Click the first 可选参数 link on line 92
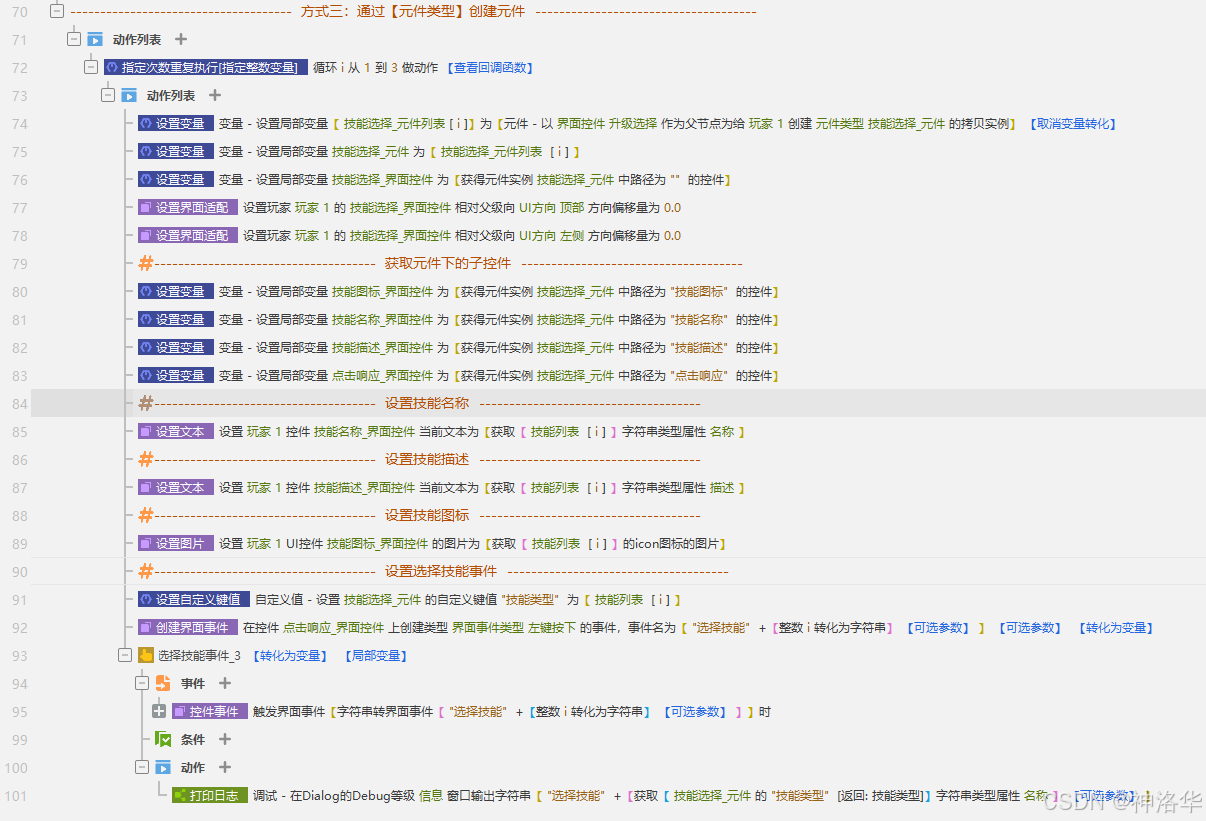Screen dimensions: 1206x821 click(x=937, y=627)
